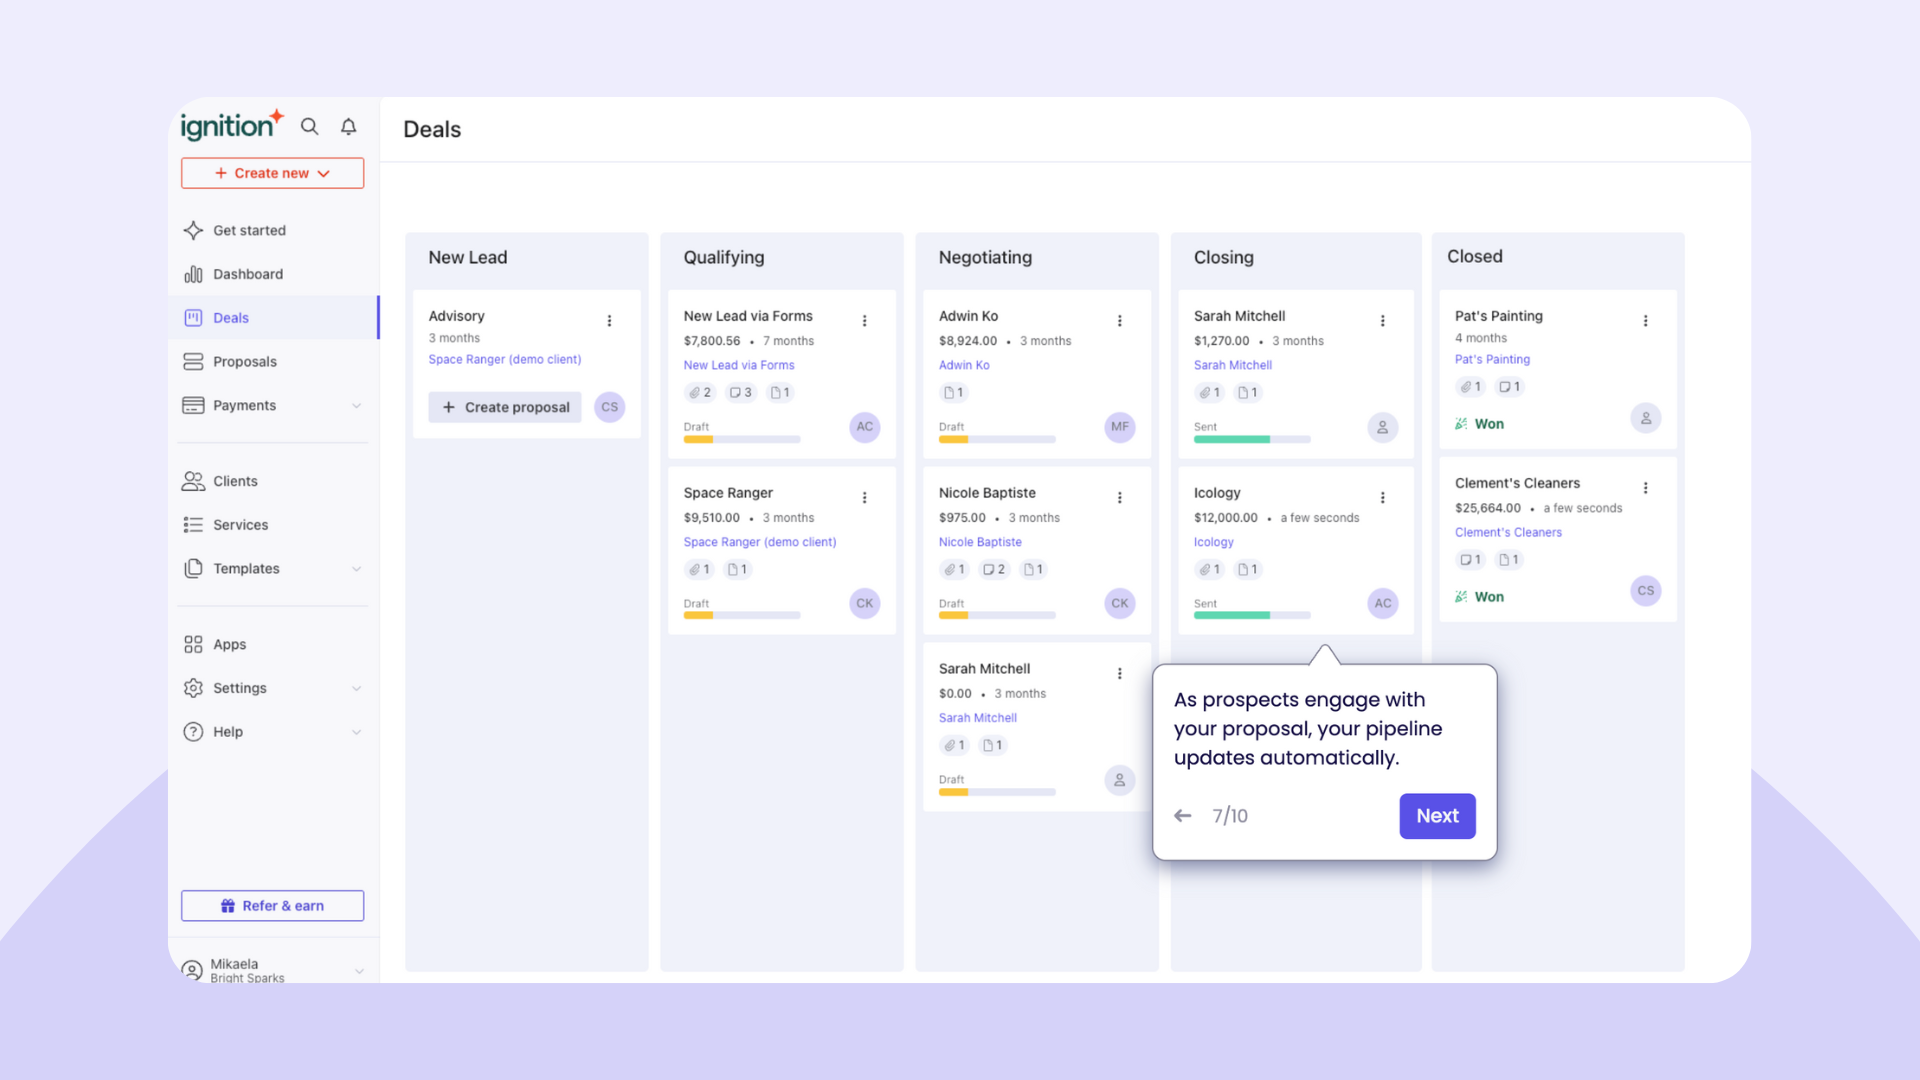Open kebab menu on Pat's Painting card
This screenshot has height=1080, width=1920.
(x=1645, y=321)
